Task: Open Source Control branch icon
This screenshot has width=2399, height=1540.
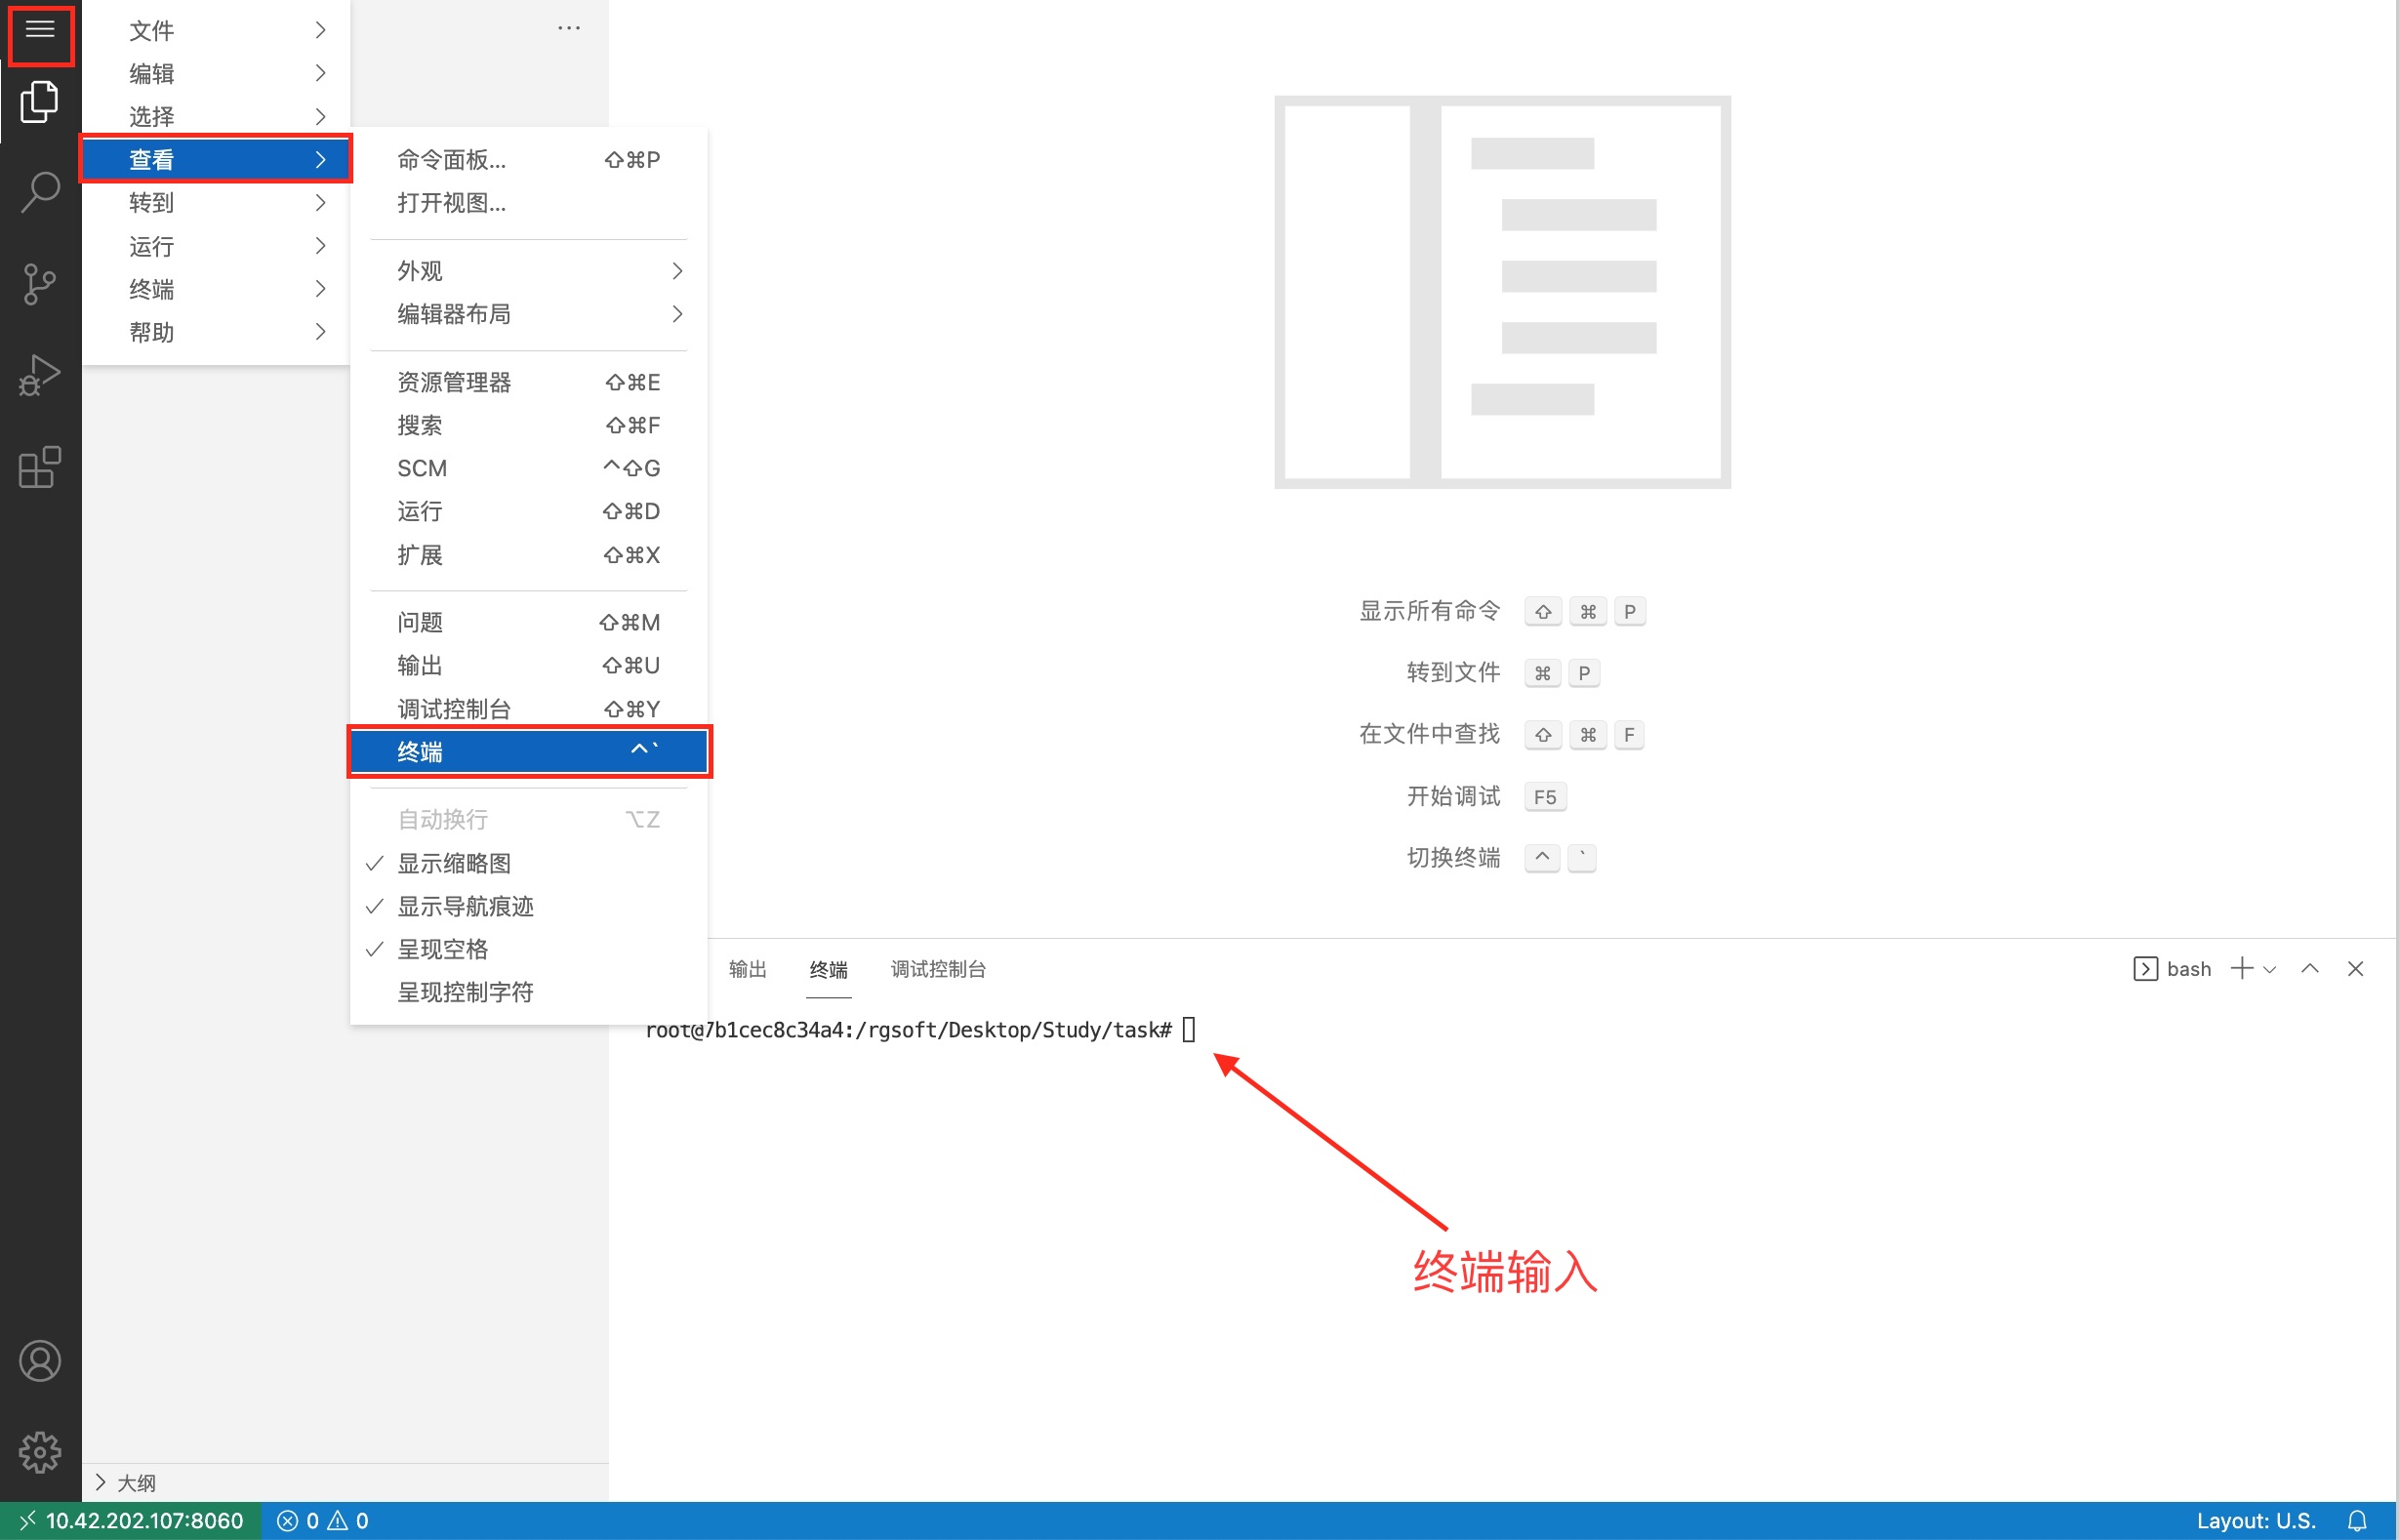Action: pos(40,284)
